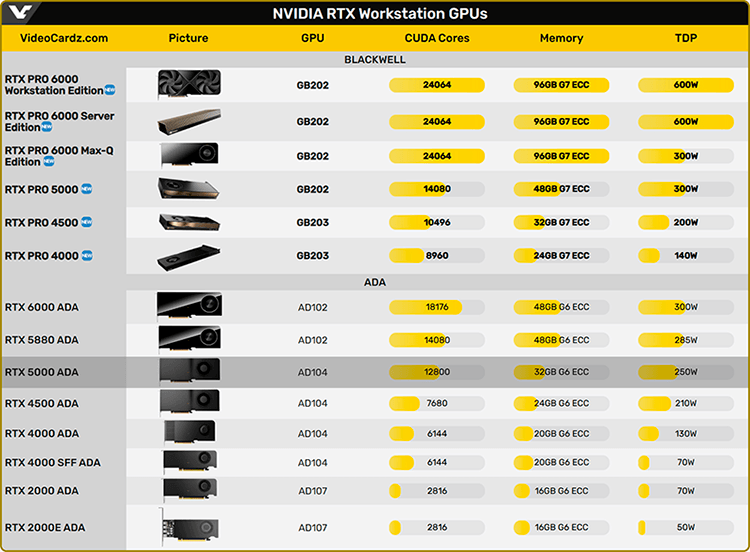Open the RTX PRO 6000 Server Edition card picture

[x=189, y=121]
